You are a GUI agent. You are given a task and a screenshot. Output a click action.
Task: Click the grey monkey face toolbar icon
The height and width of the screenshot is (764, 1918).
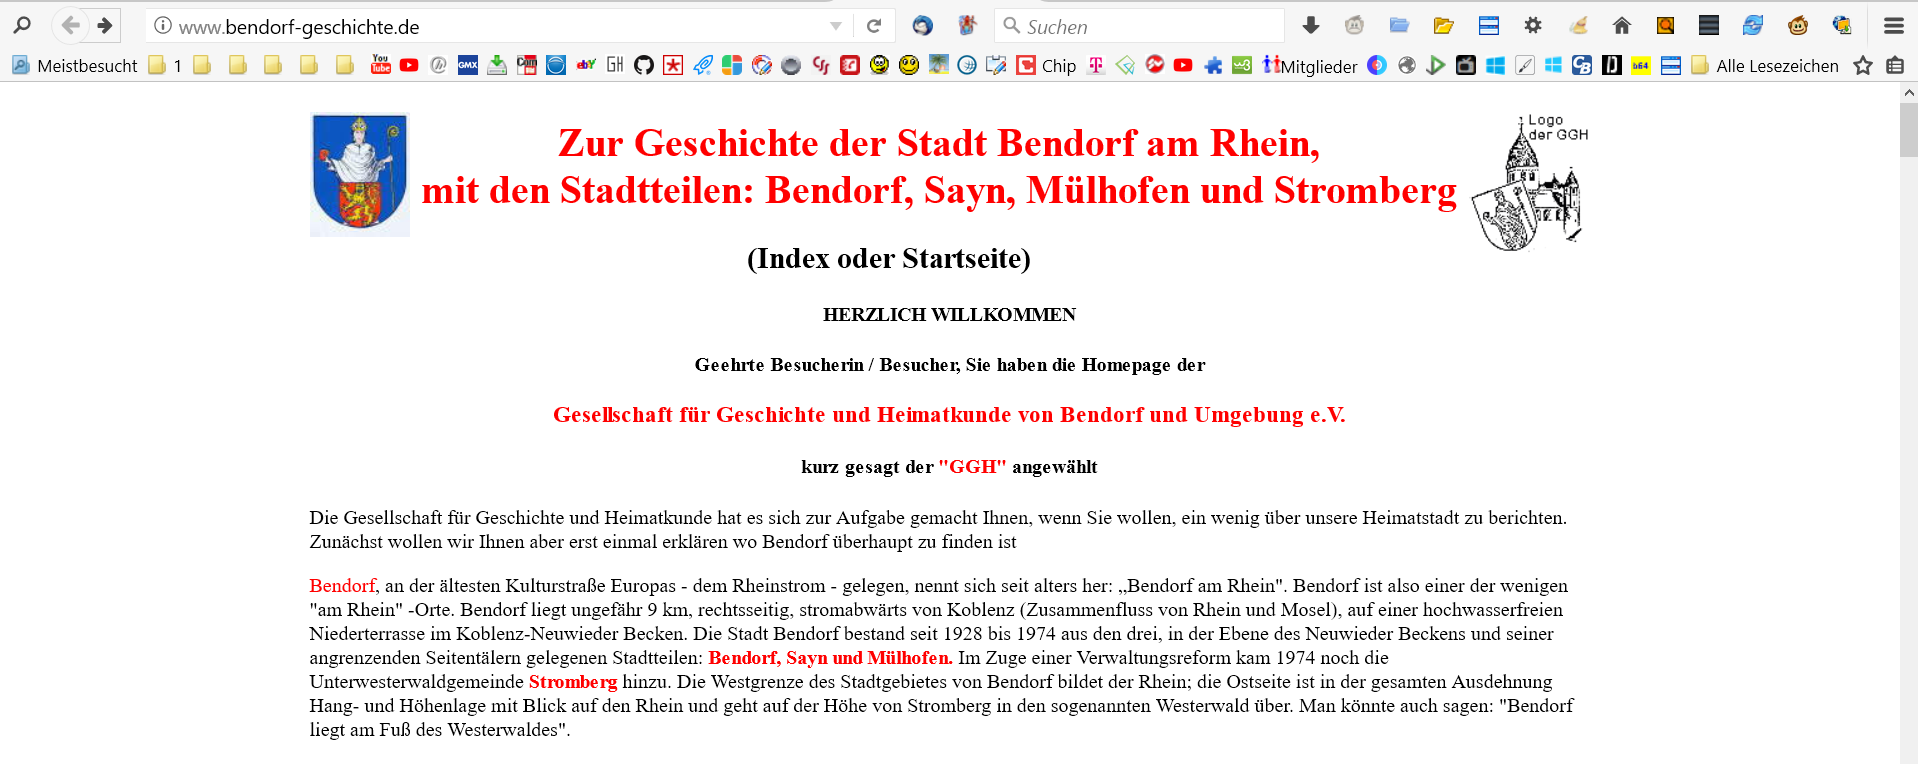[x=1354, y=25]
